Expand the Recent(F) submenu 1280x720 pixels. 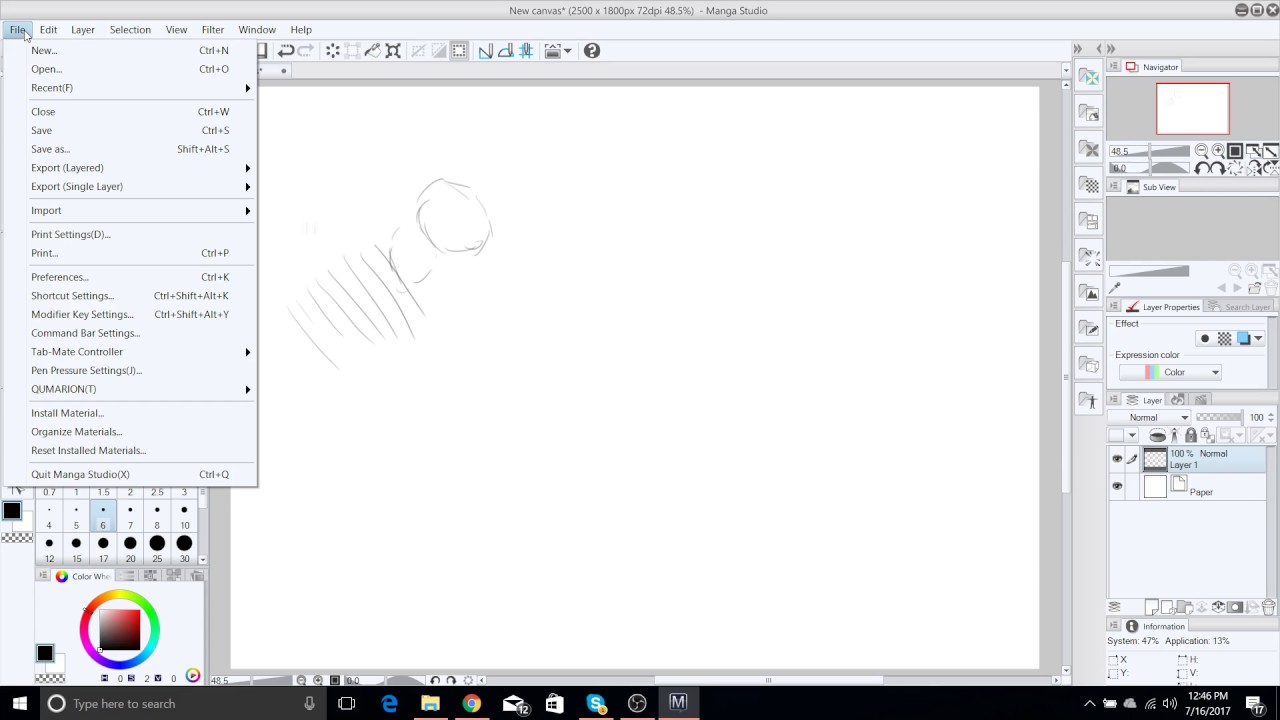(130, 88)
